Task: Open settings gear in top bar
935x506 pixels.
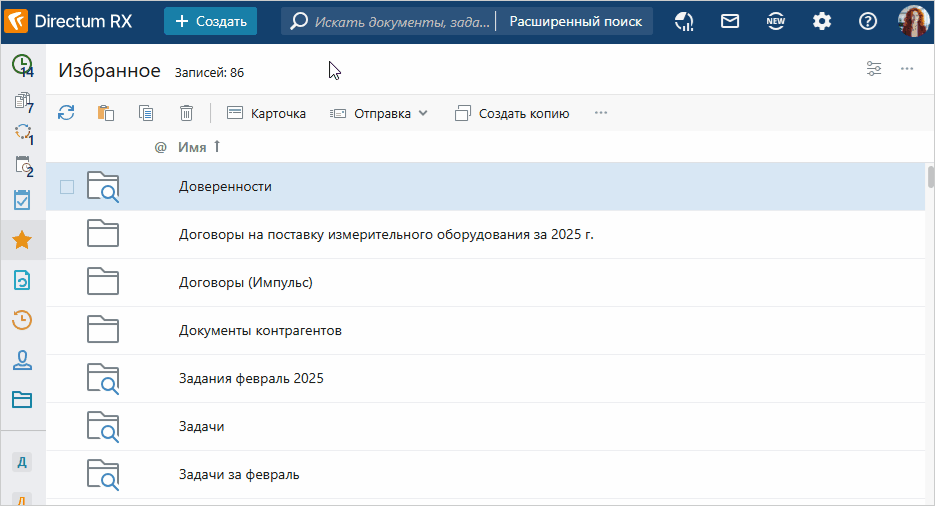Action: click(x=821, y=21)
